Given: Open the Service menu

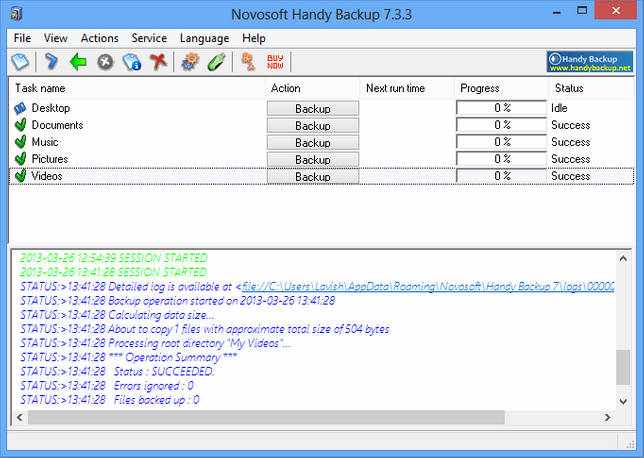Looking at the screenshot, I should click(x=149, y=38).
